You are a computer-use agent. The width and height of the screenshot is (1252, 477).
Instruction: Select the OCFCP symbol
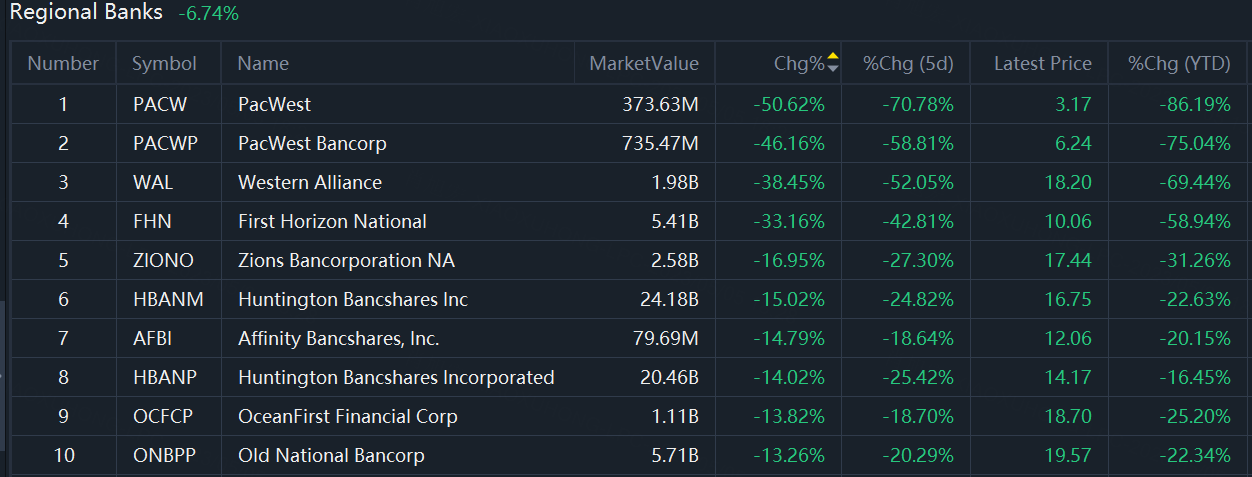click(165, 416)
